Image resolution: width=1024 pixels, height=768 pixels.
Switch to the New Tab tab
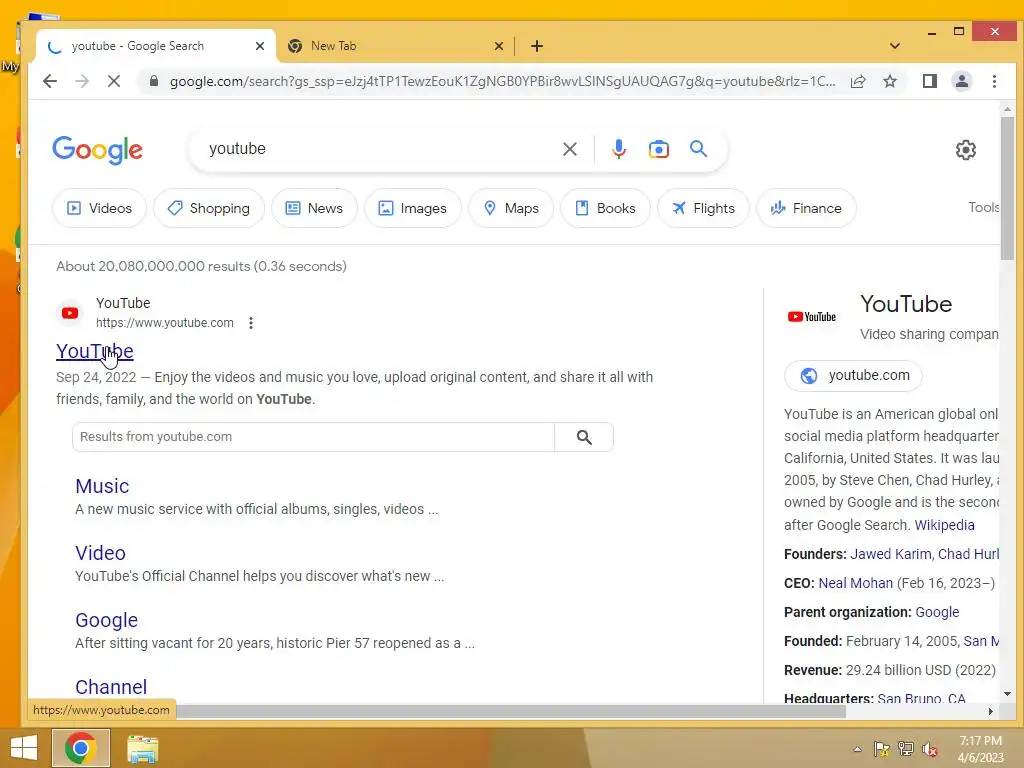(x=395, y=46)
